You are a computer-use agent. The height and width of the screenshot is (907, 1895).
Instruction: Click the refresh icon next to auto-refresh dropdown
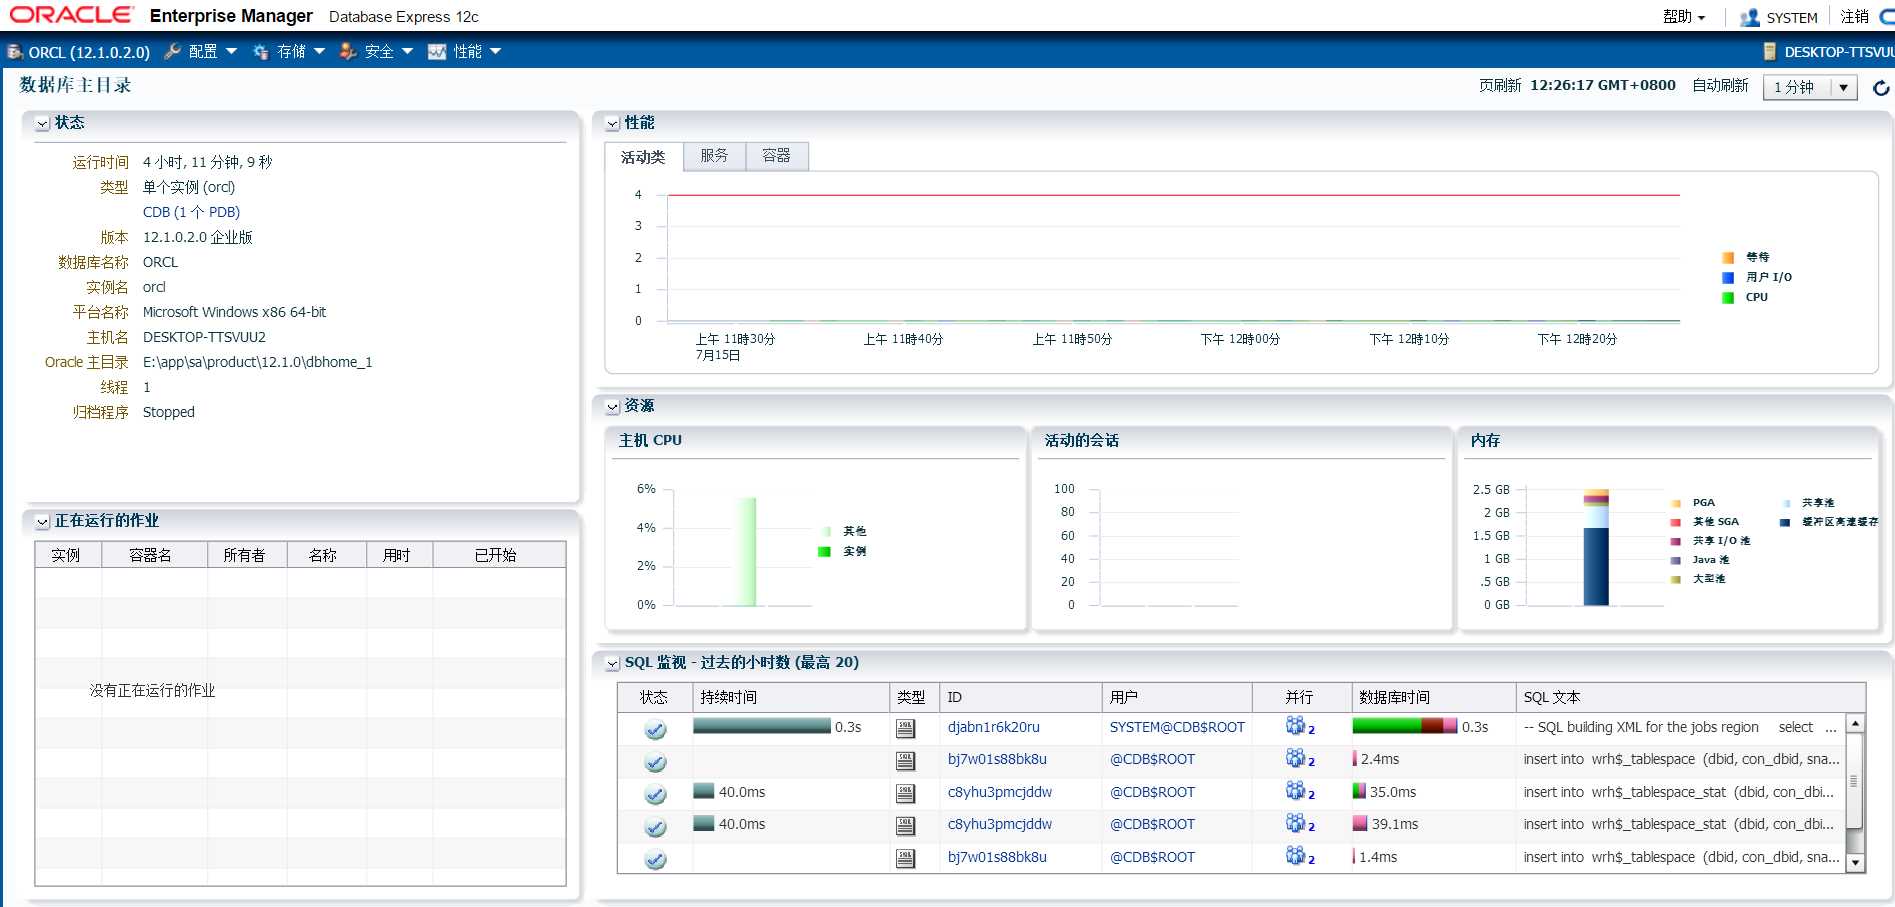tap(1881, 88)
